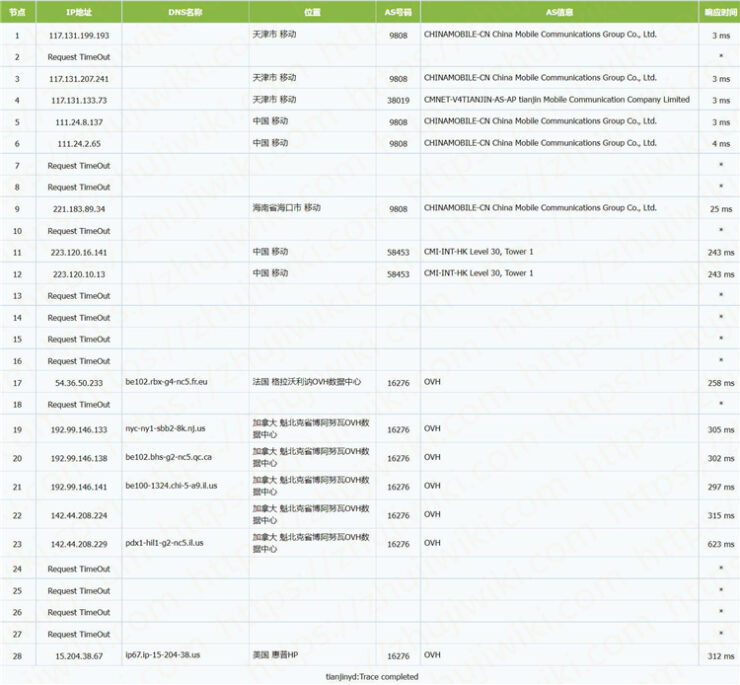Click Request TimeOut in row 10
Viewport: 740px width, 685px height.
coord(79,231)
